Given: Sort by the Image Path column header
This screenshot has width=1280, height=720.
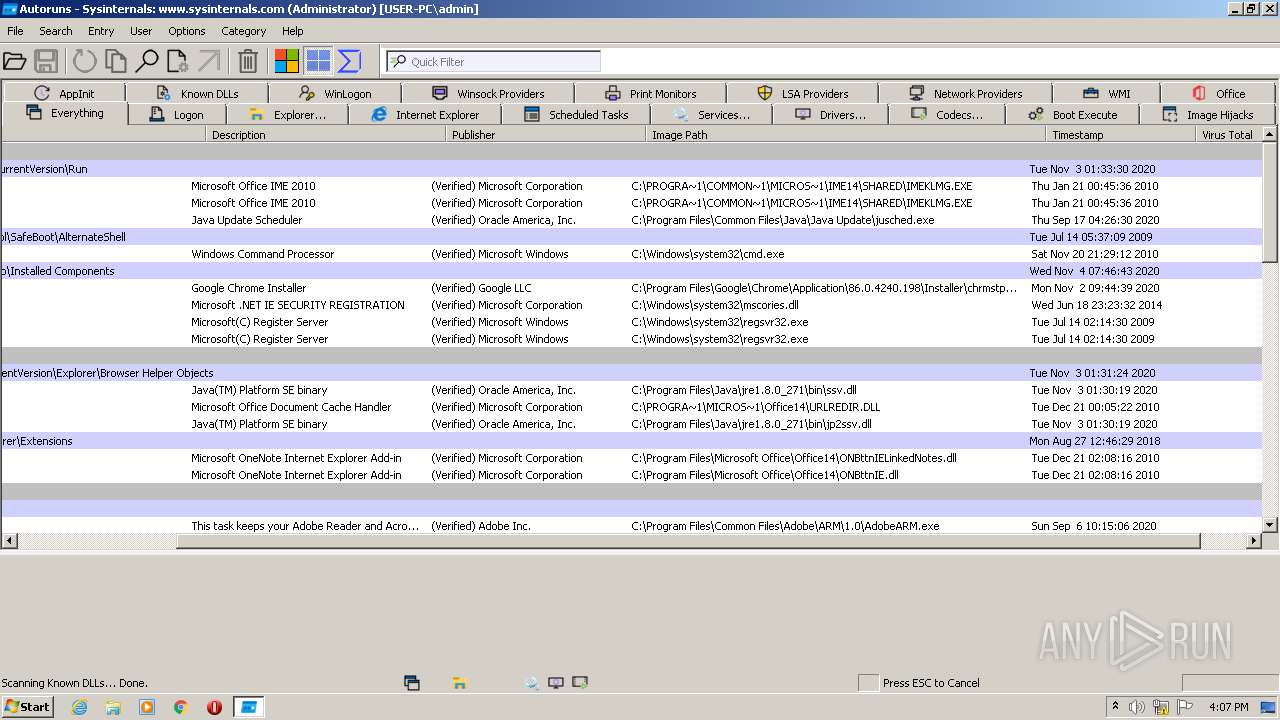Looking at the screenshot, I should click(846, 134).
